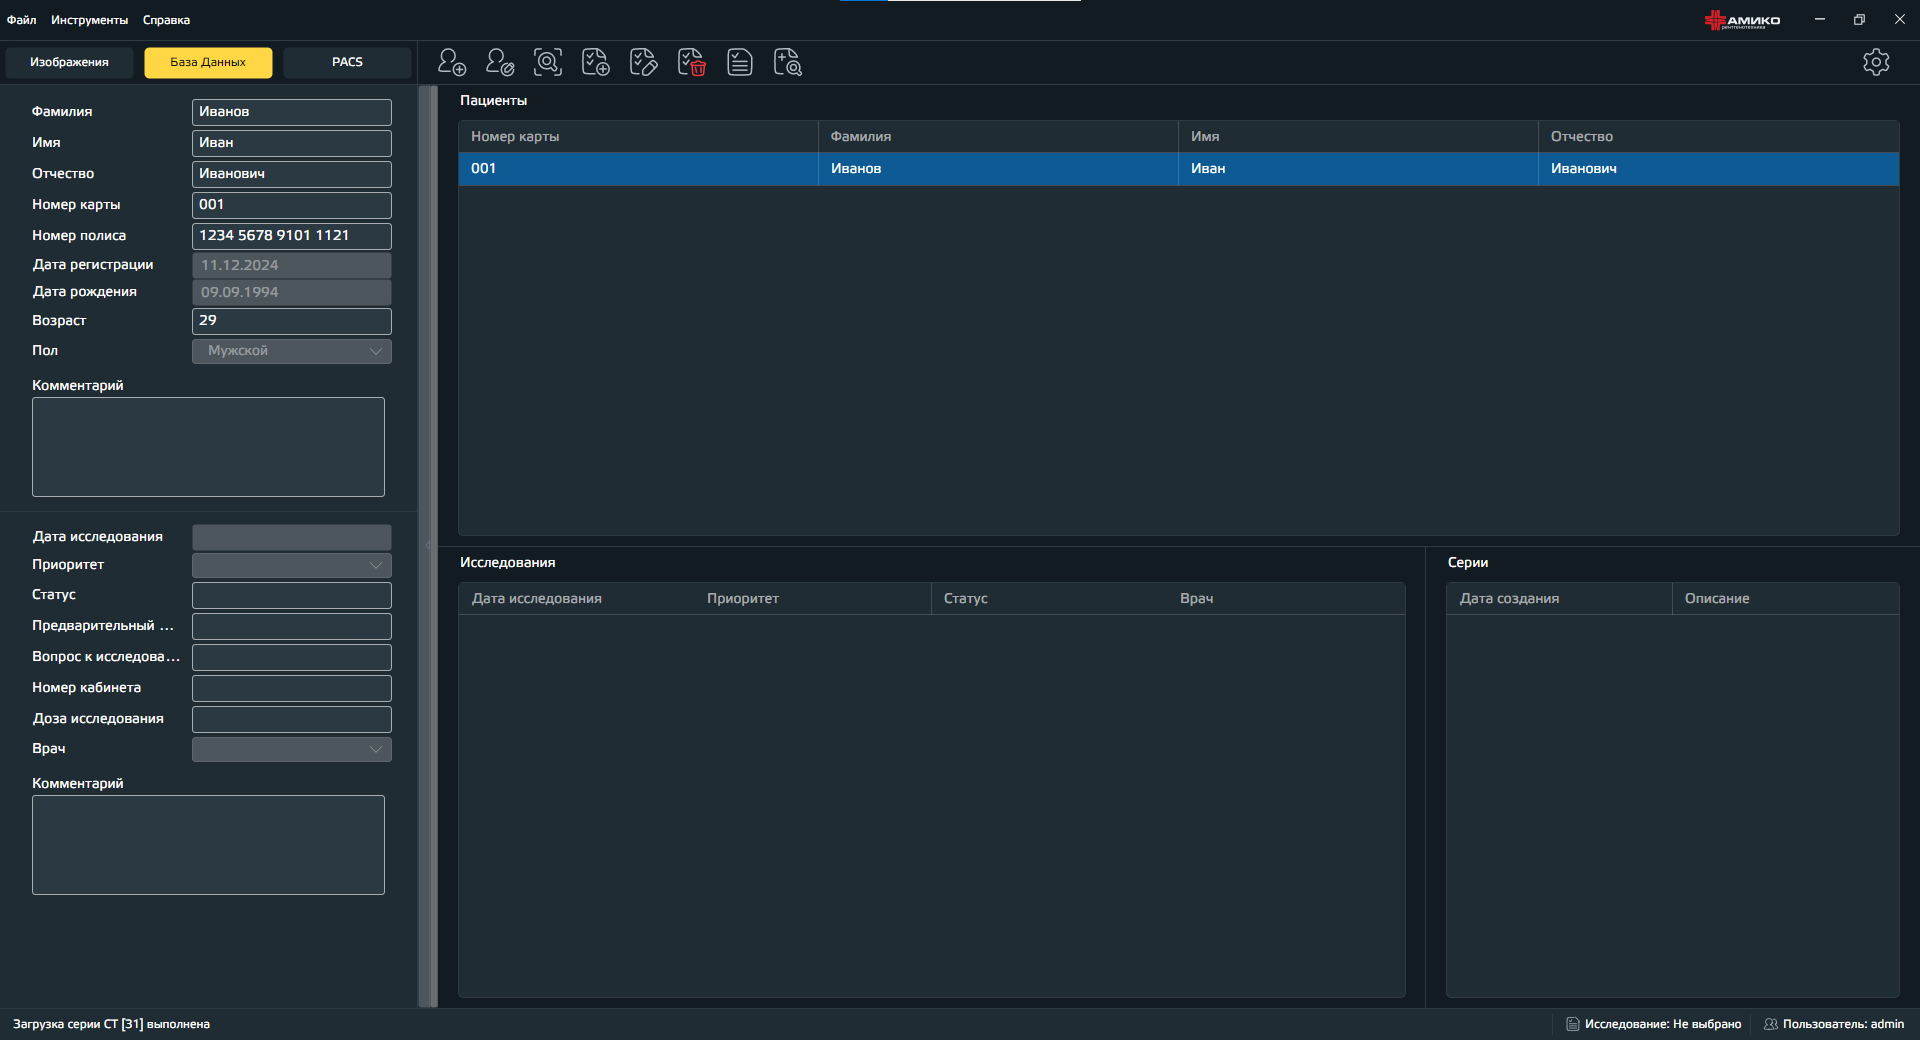Click the Иванов cell in patients table
Screen dimensions: 1920x1040
point(998,169)
